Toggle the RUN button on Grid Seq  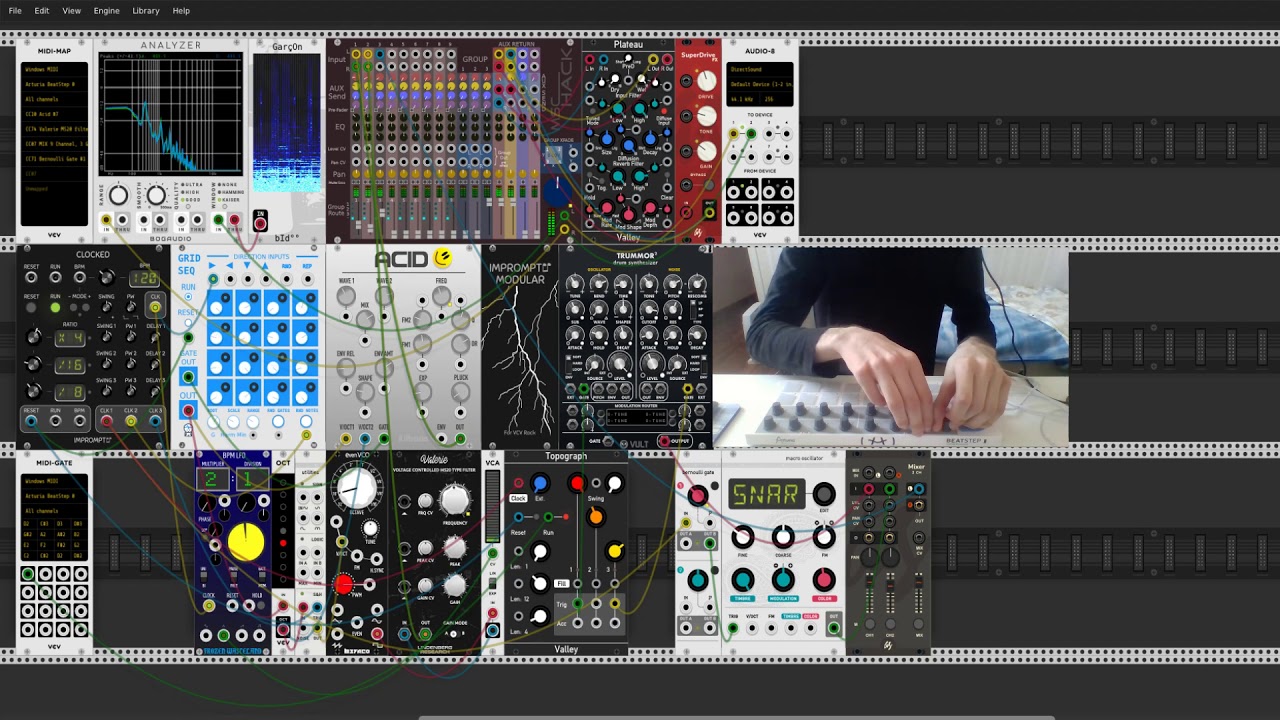click(188, 298)
